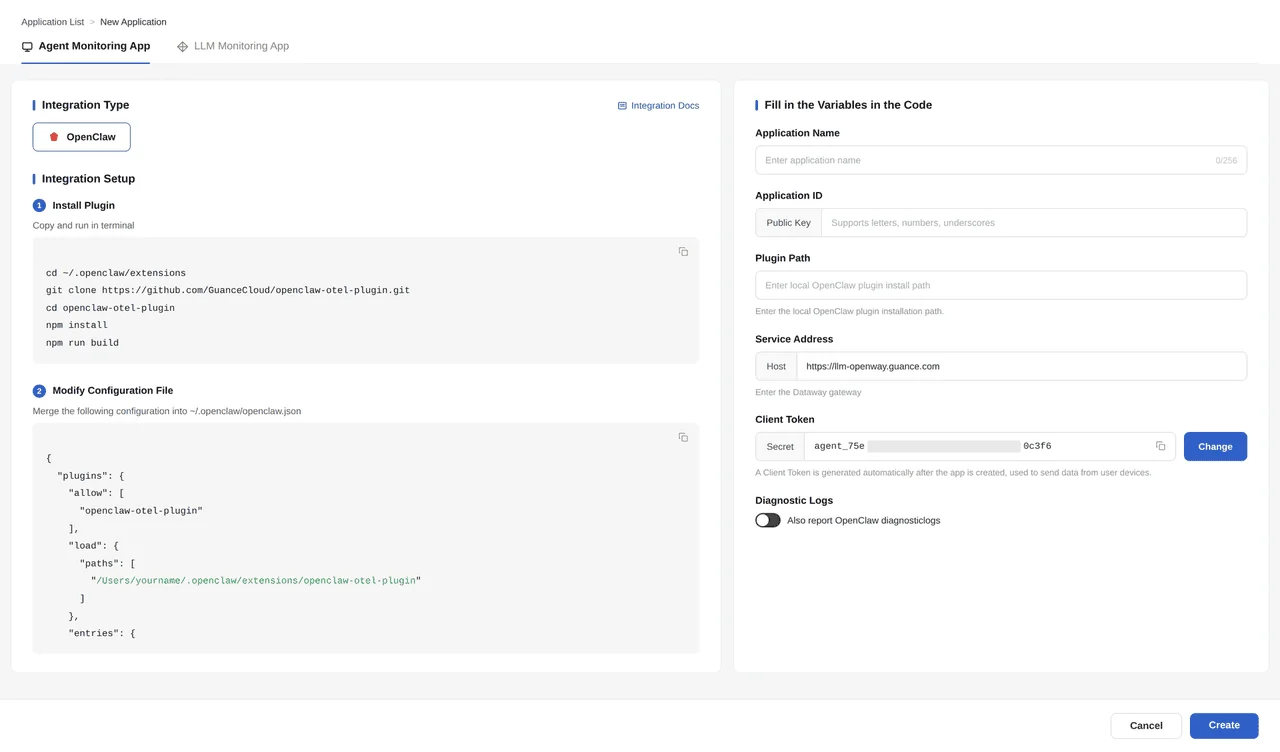This screenshot has height=752, width=1280.
Task: Click the "cd ~/.openclaw/extensions" command line
Action: [116, 273]
